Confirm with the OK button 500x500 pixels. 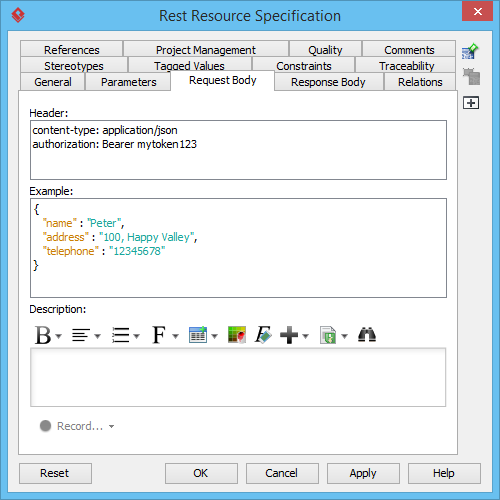coord(201,473)
